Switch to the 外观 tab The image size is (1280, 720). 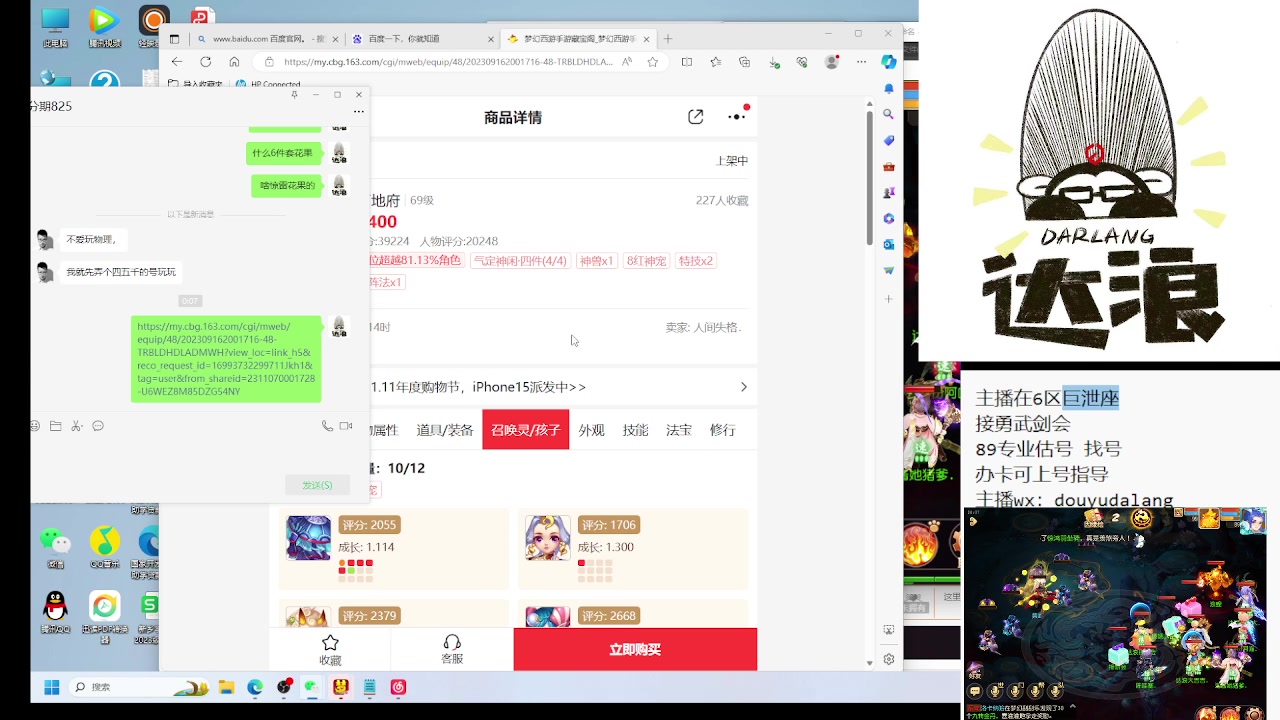pyautogui.click(x=592, y=430)
